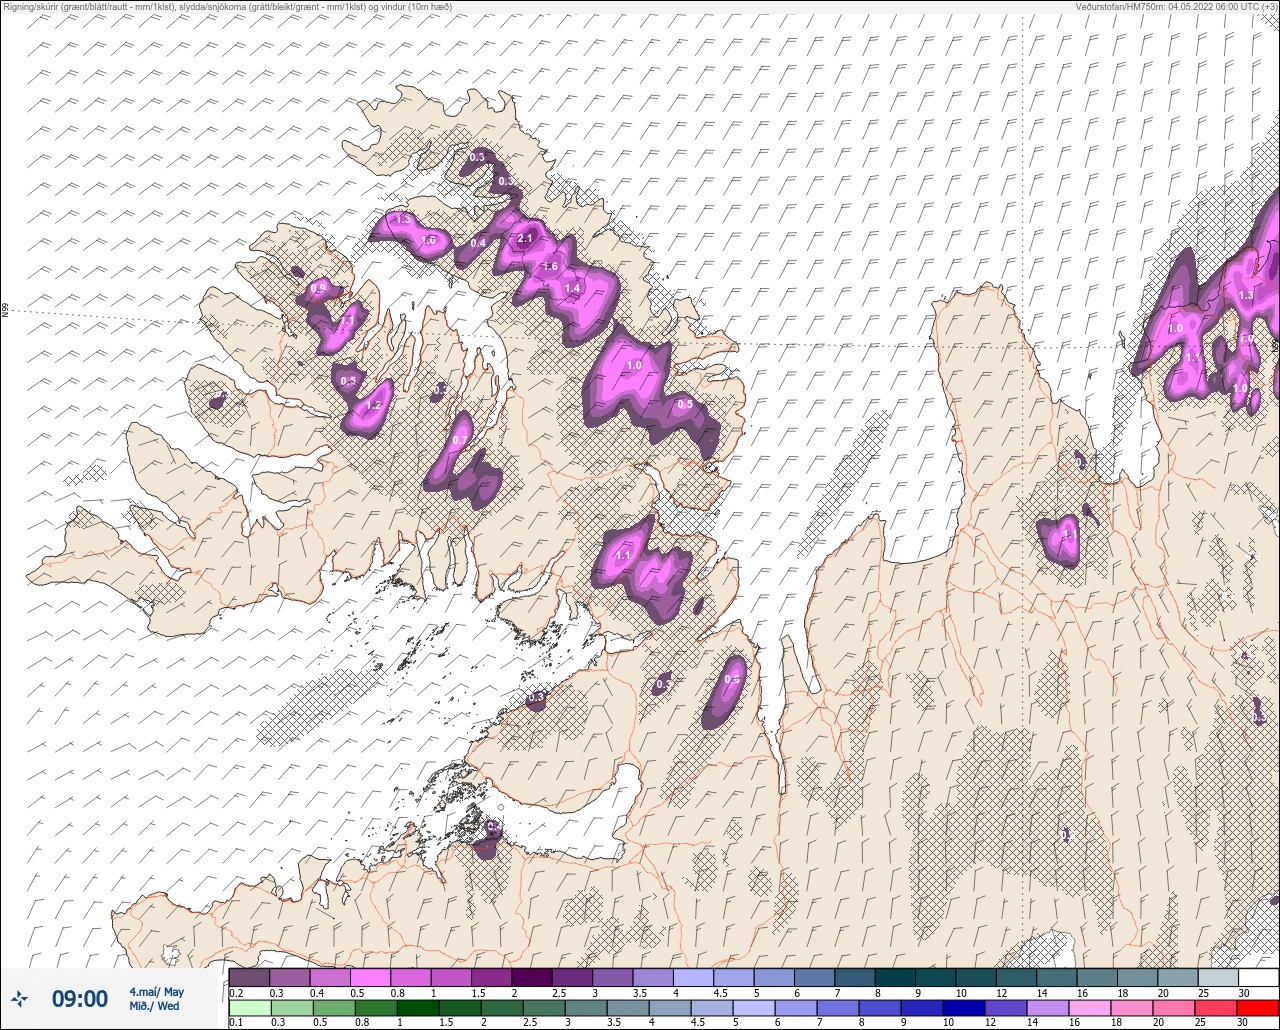
Task: Pick the red swatch in bottom legend row
Action: 1258,1007
